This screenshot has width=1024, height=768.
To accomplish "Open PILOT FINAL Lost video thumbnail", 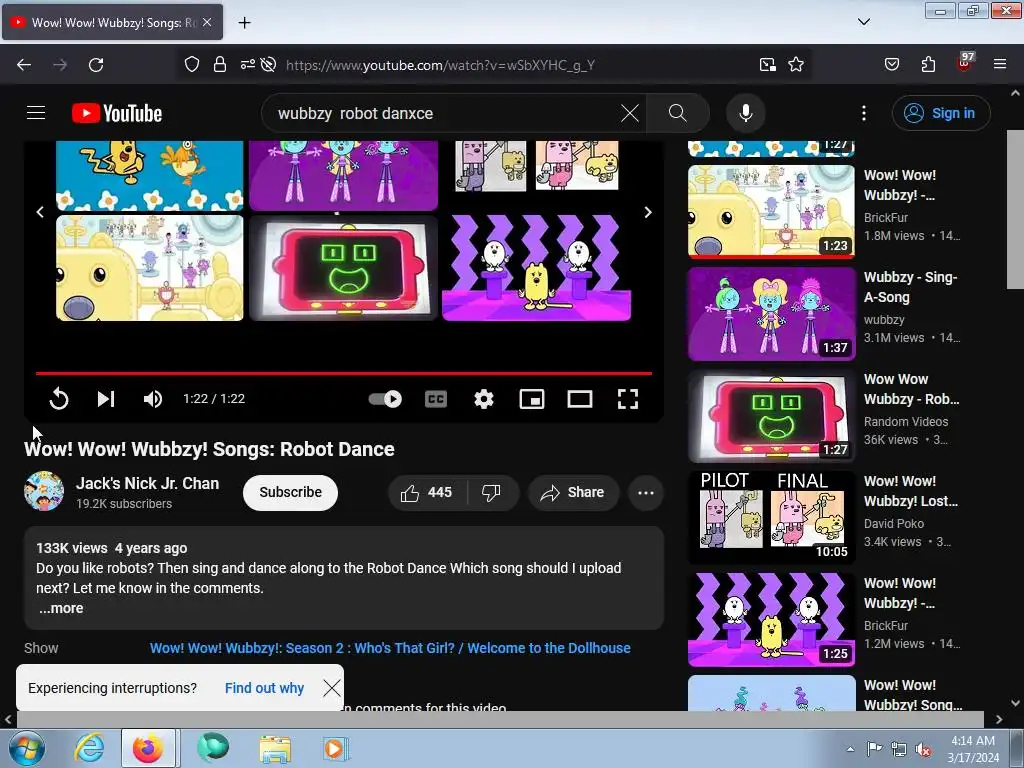I will [771, 517].
